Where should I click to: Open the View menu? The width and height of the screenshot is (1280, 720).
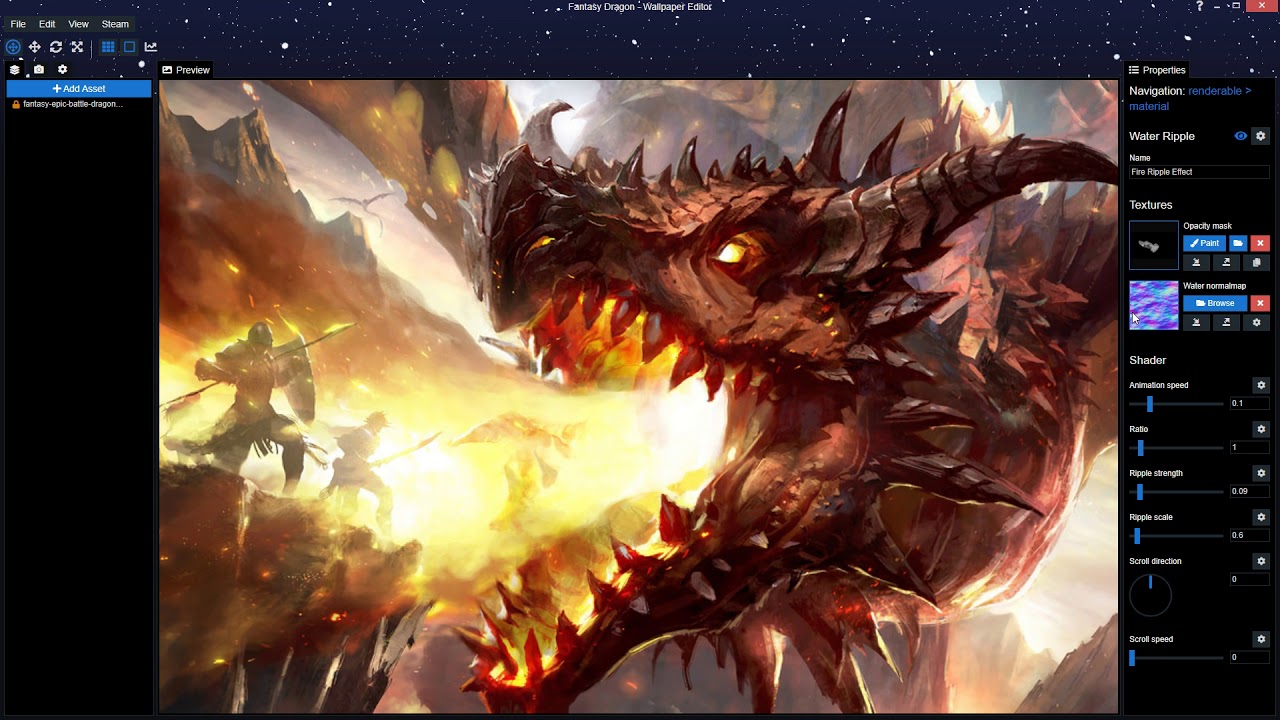[x=78, y=24]
